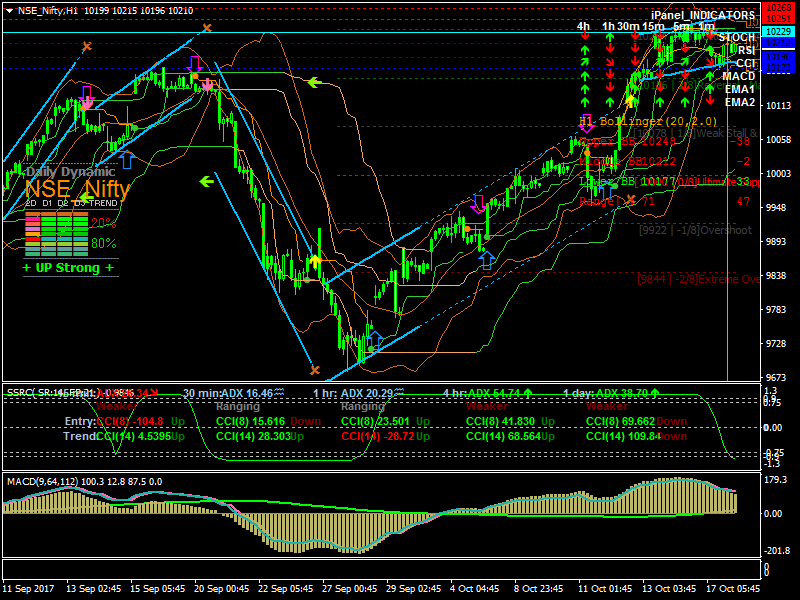Click the 10212 blue price label
Screen dimensions: 800x600
778,43
